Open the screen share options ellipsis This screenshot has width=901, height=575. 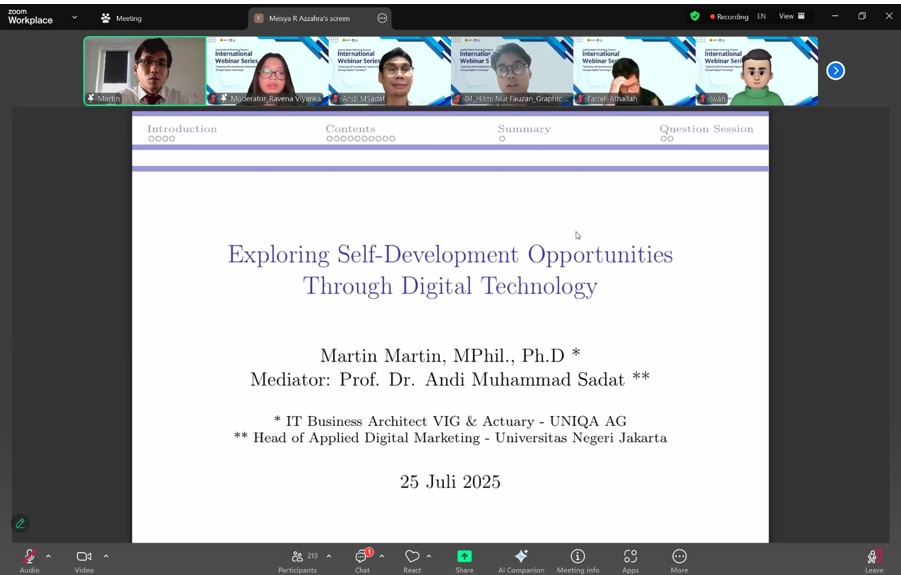point(382,18)
